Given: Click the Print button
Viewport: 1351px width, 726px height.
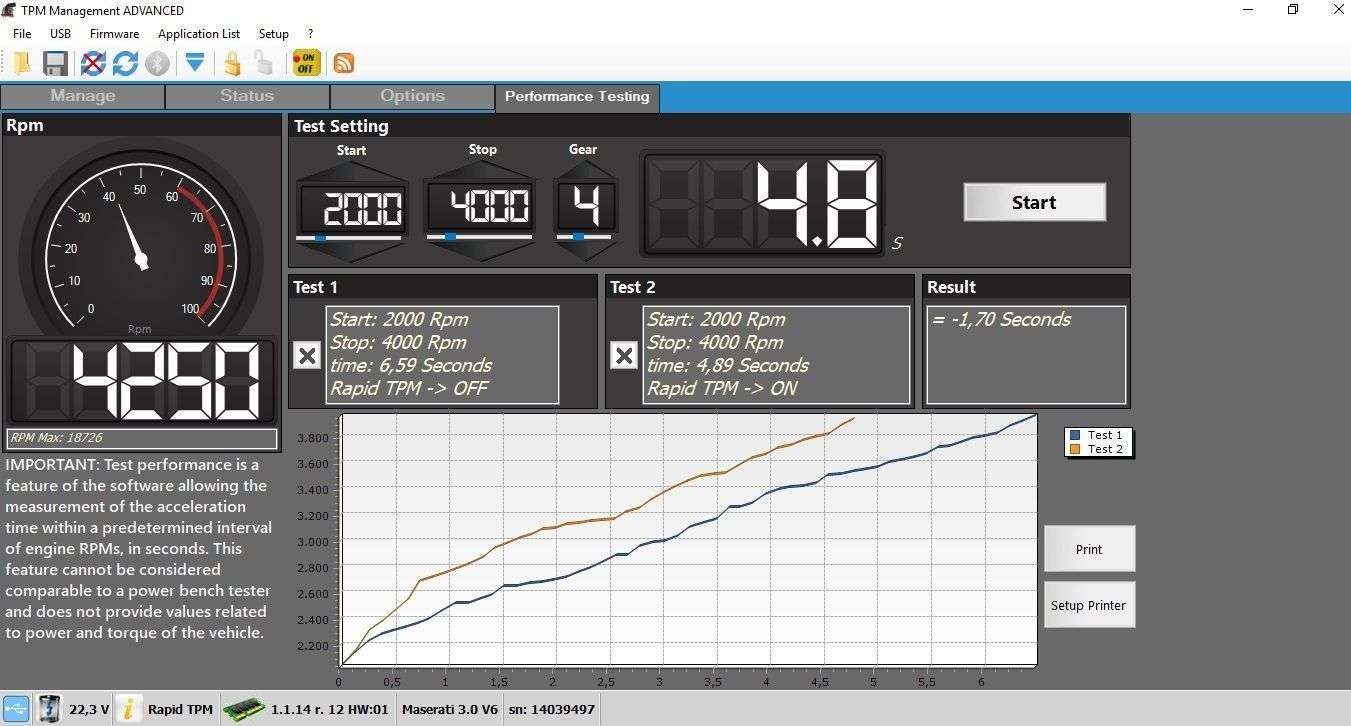Looking at the screenshot, I should click(x=1089, y=549).
